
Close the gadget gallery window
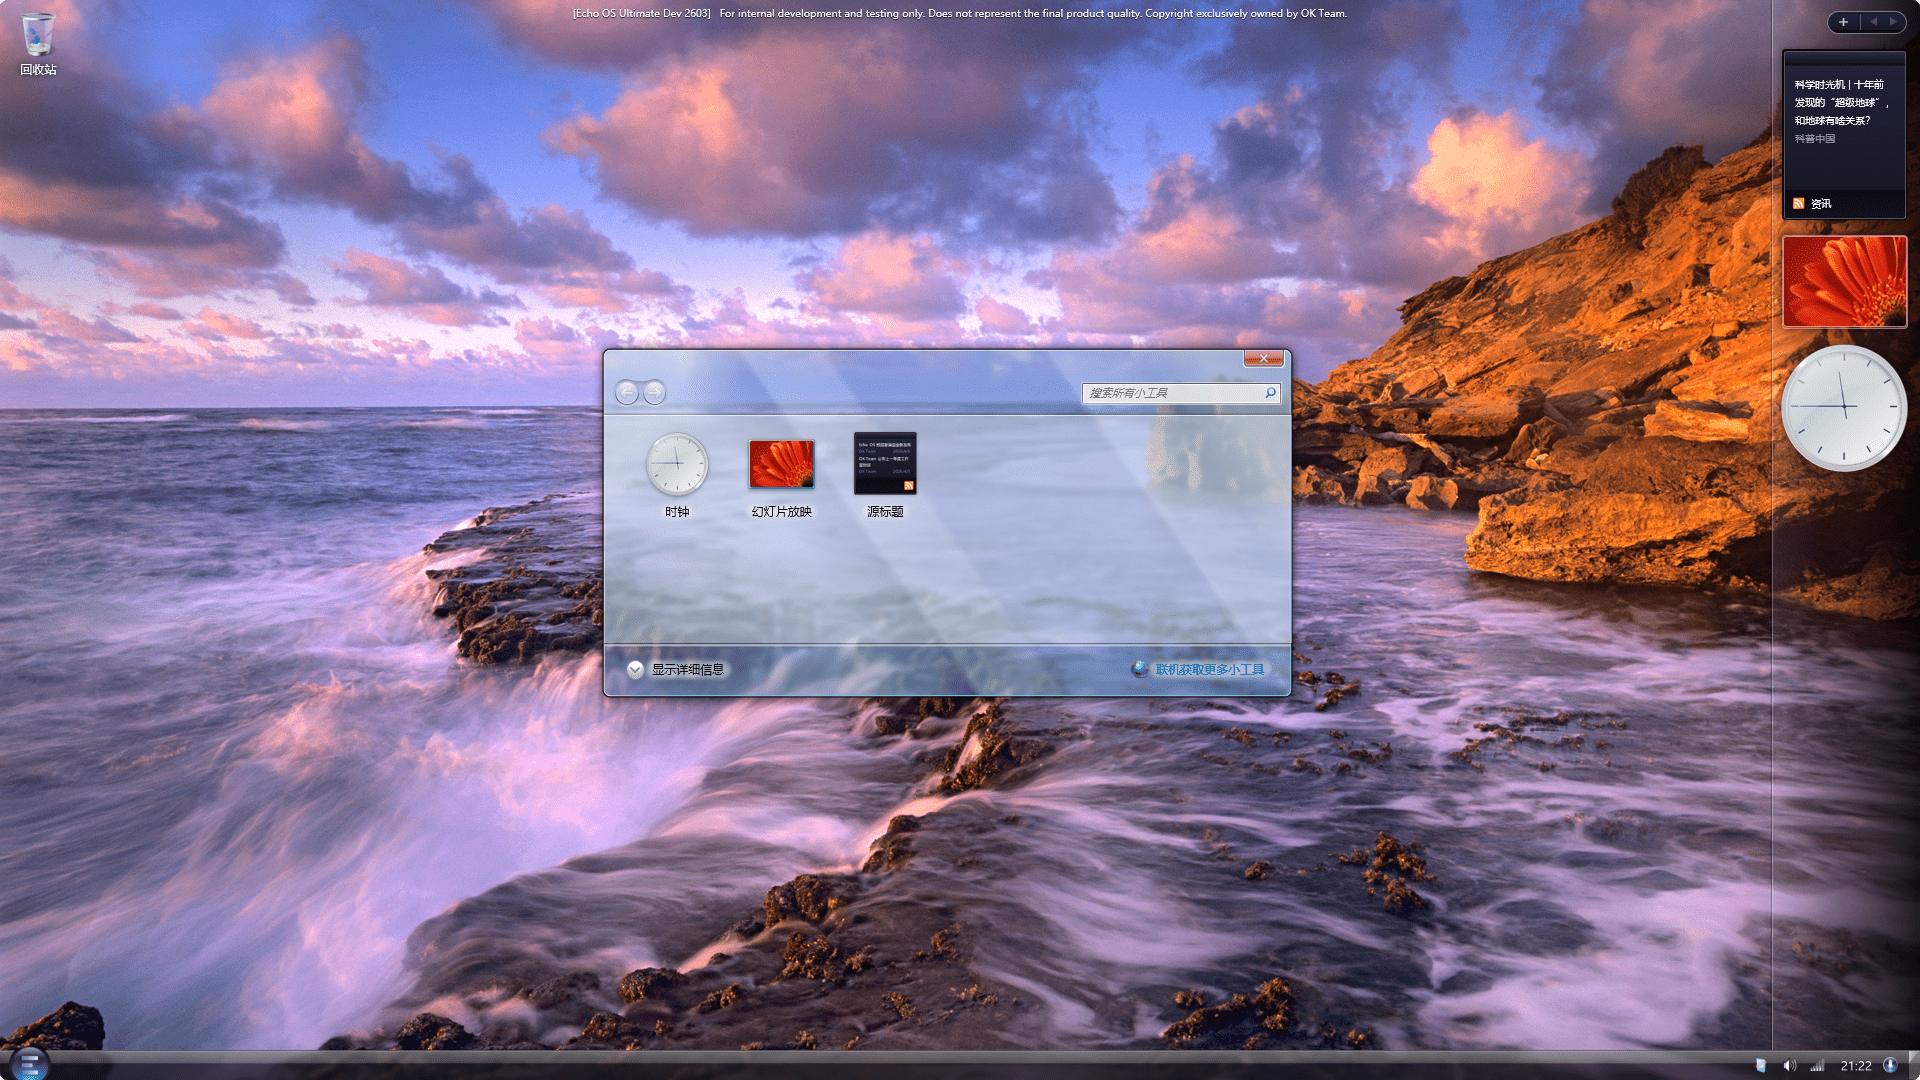(1264, 359)
